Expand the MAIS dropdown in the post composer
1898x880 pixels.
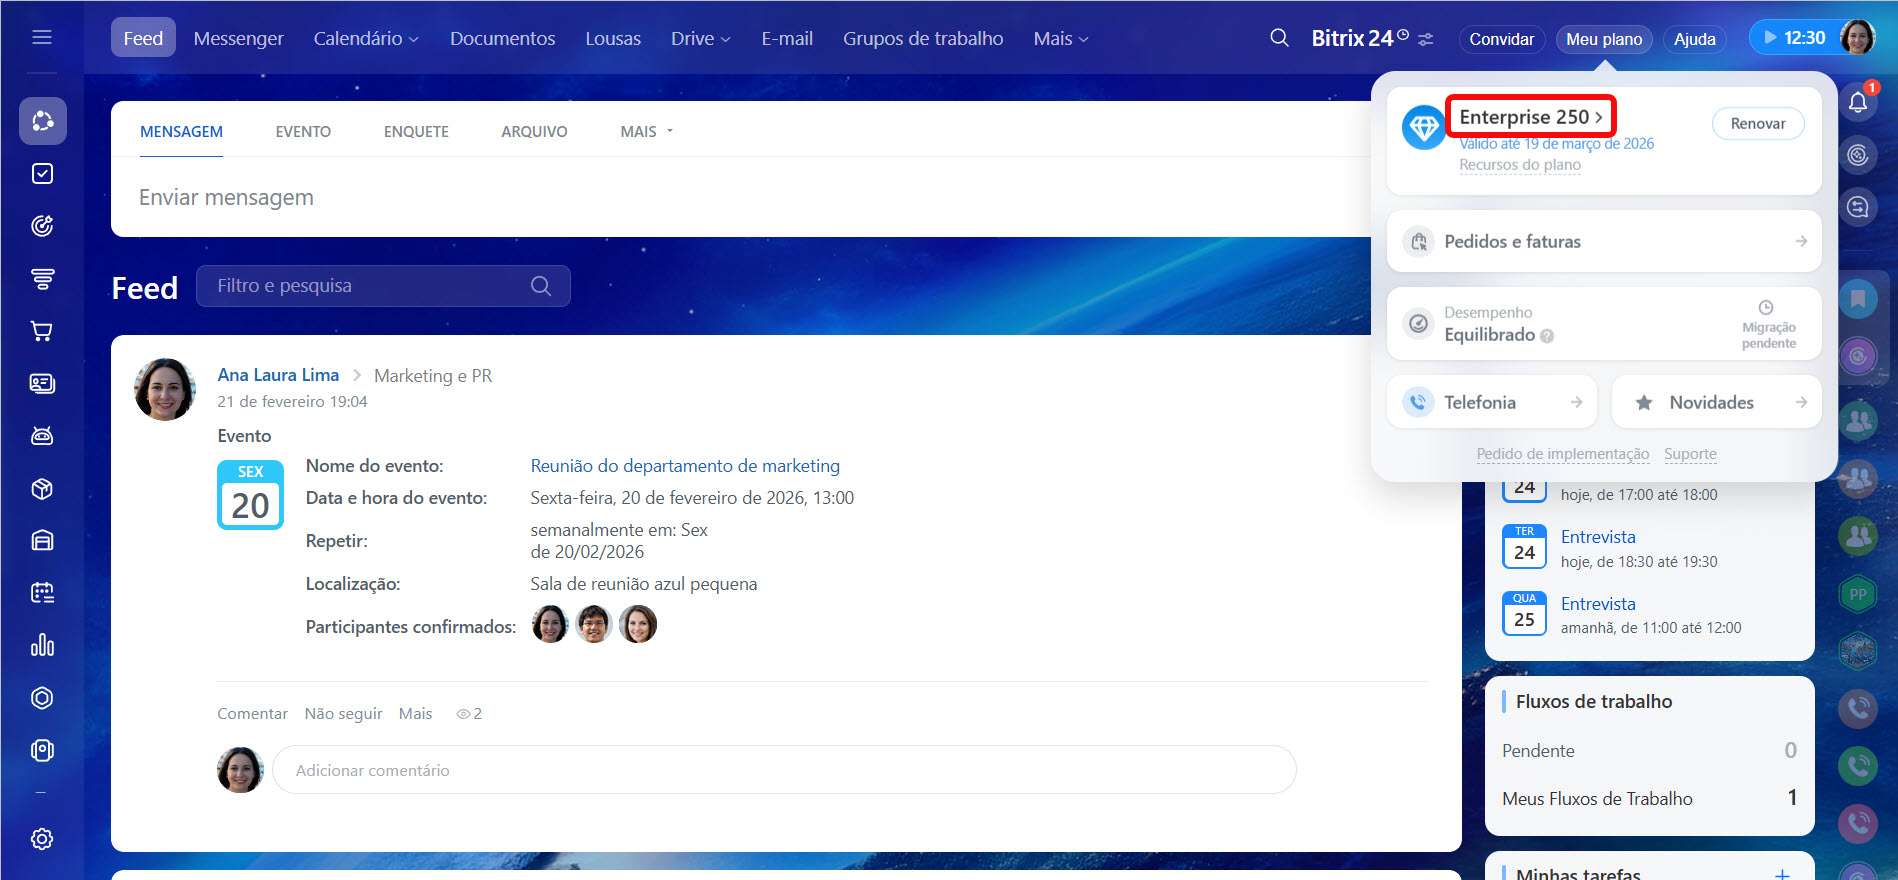(x=646, y=132)
